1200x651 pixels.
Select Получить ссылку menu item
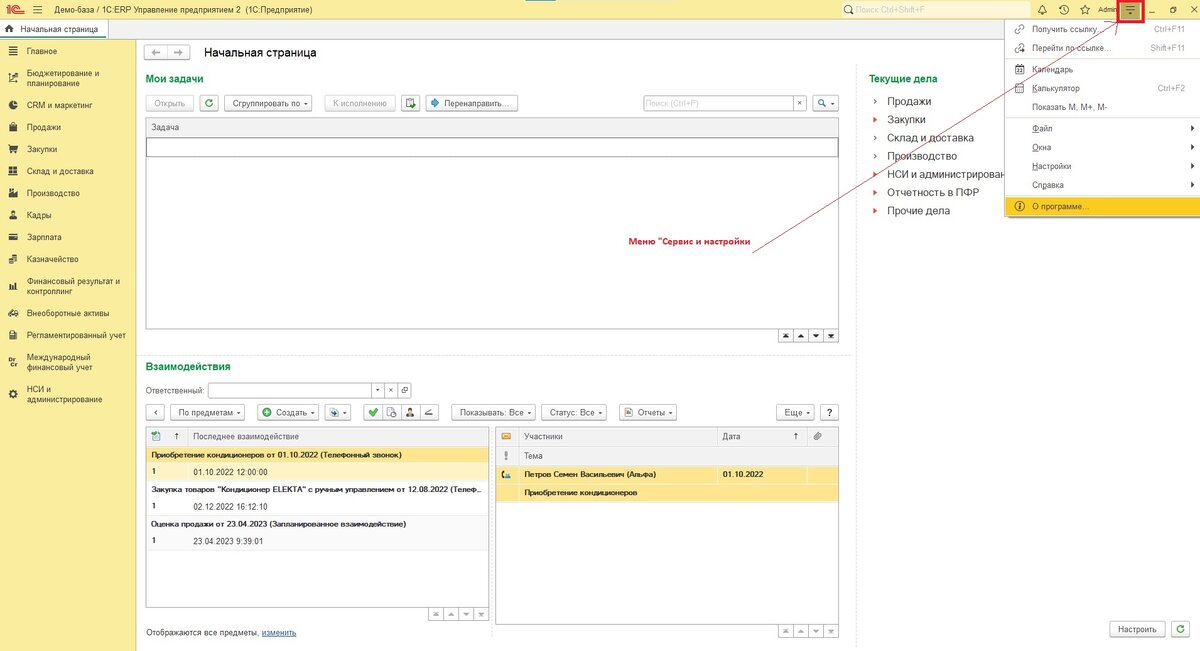pos(1102,30)
